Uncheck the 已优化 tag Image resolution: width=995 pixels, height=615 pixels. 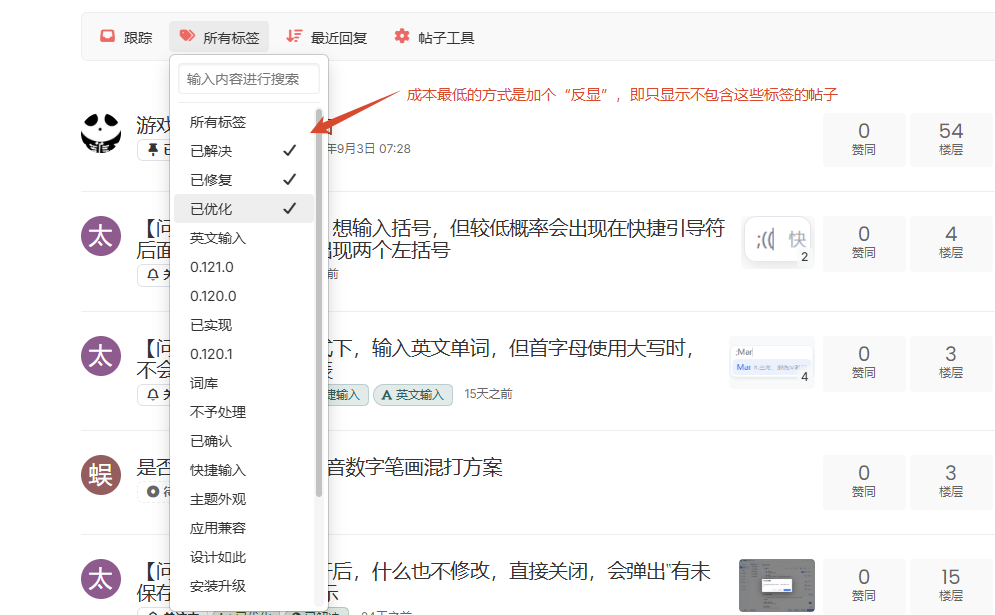244,209
